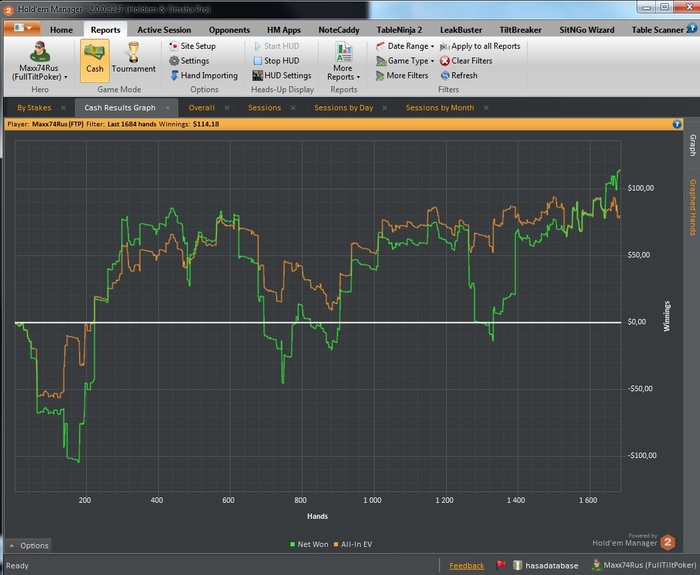
Task: Select the Cash Results Graph report tab
Action: (x=120, y=108)
